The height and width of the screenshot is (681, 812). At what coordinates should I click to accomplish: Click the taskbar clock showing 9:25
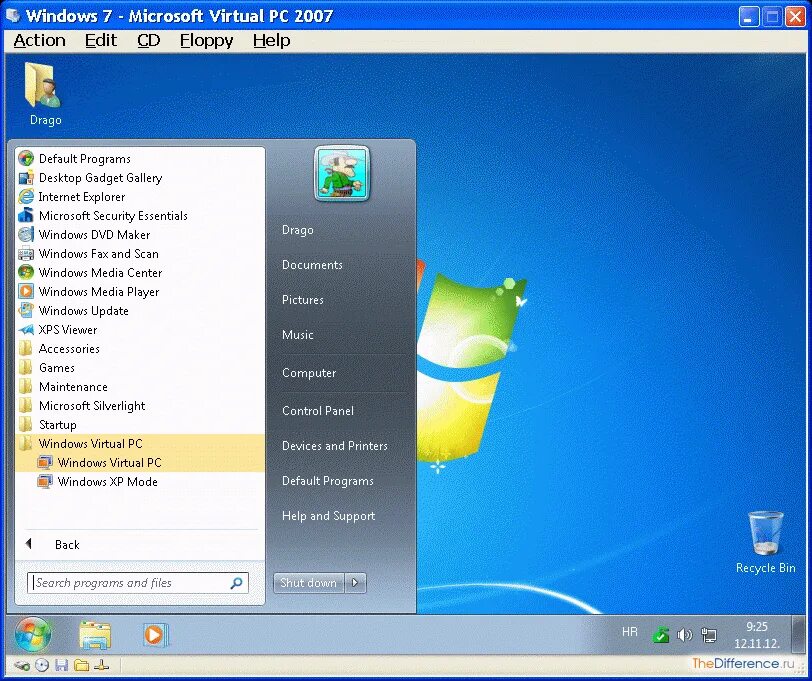(757, 635)
